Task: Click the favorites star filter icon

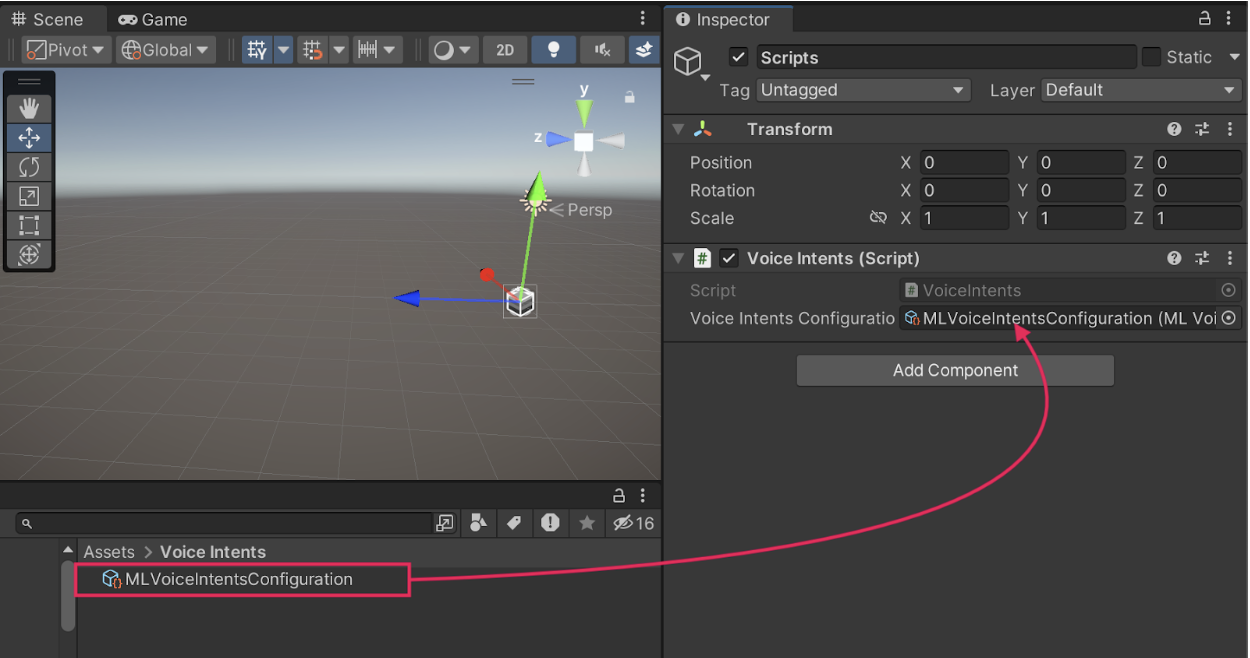Action: [587, 523]
